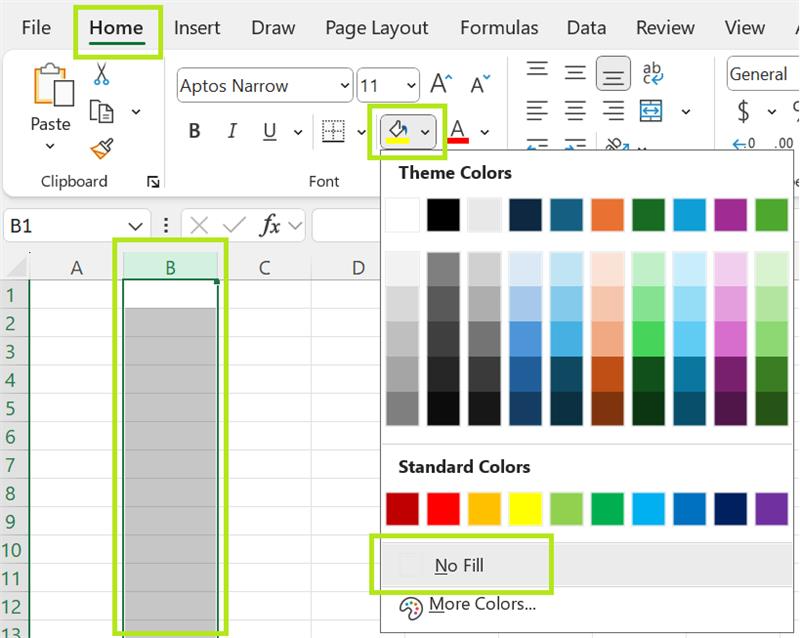Click the Borders icon
The height and width of the screenshot is (638, 800).
point(333,131)
